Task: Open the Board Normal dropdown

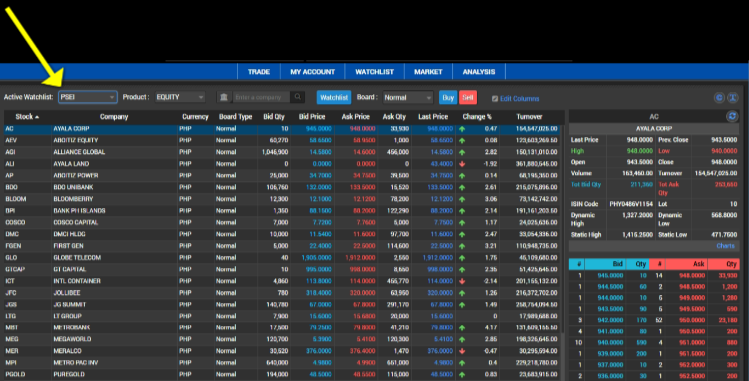Action: coord(407,97)
